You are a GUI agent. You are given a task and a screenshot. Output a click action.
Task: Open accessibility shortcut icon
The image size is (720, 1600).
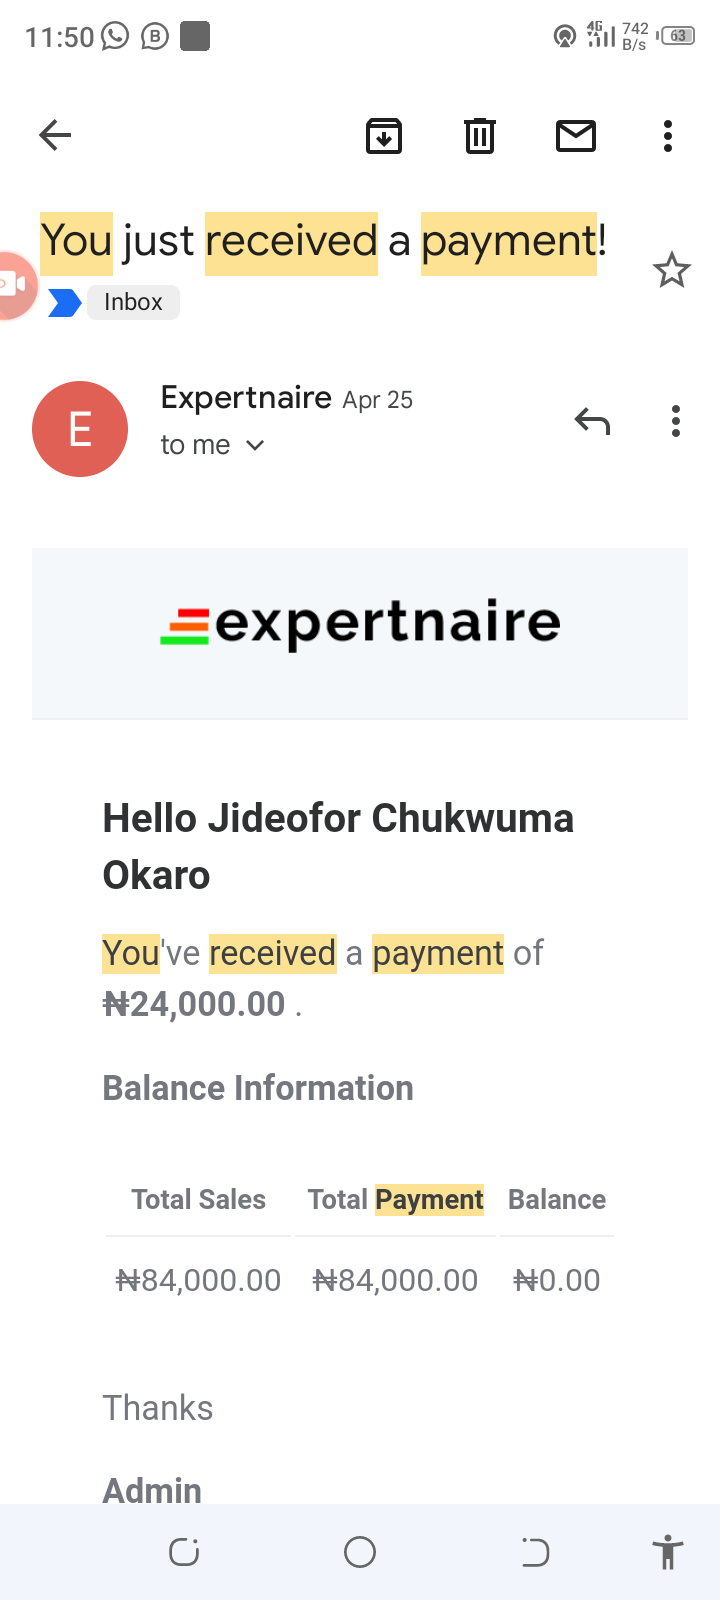[x=667, y=1552]
